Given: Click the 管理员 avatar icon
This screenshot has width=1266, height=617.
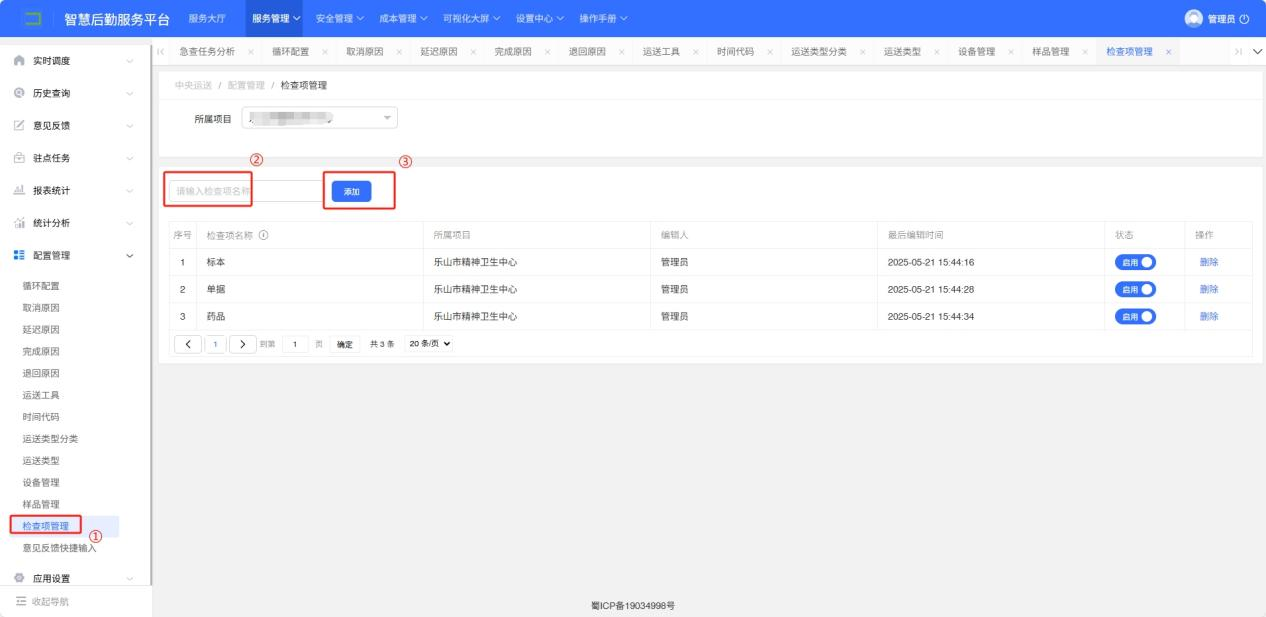Looking at the screenshot, I should coord(1193,19).
